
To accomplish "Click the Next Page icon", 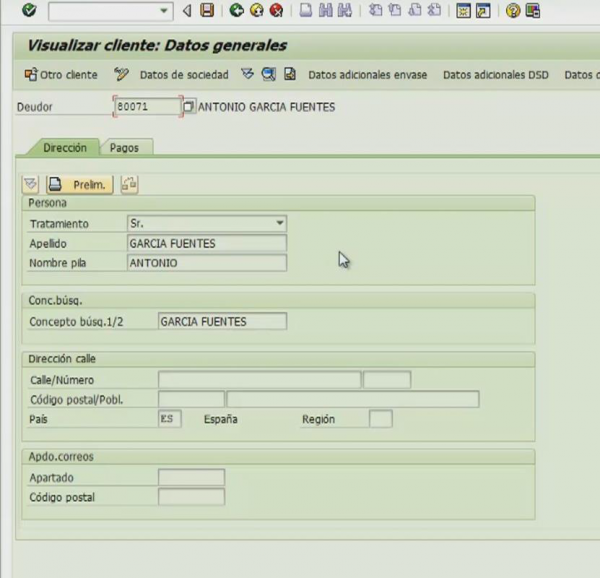I will pos(414,10).
